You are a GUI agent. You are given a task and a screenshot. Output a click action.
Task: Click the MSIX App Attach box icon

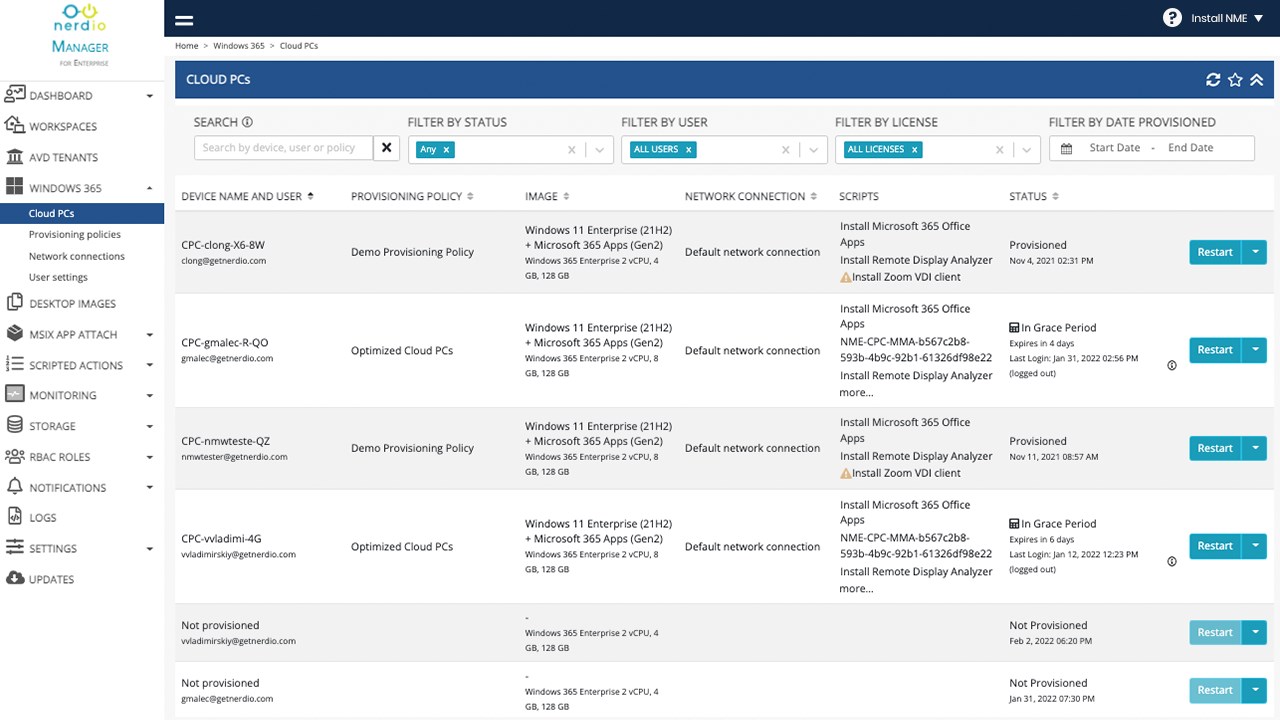point(15,334)
